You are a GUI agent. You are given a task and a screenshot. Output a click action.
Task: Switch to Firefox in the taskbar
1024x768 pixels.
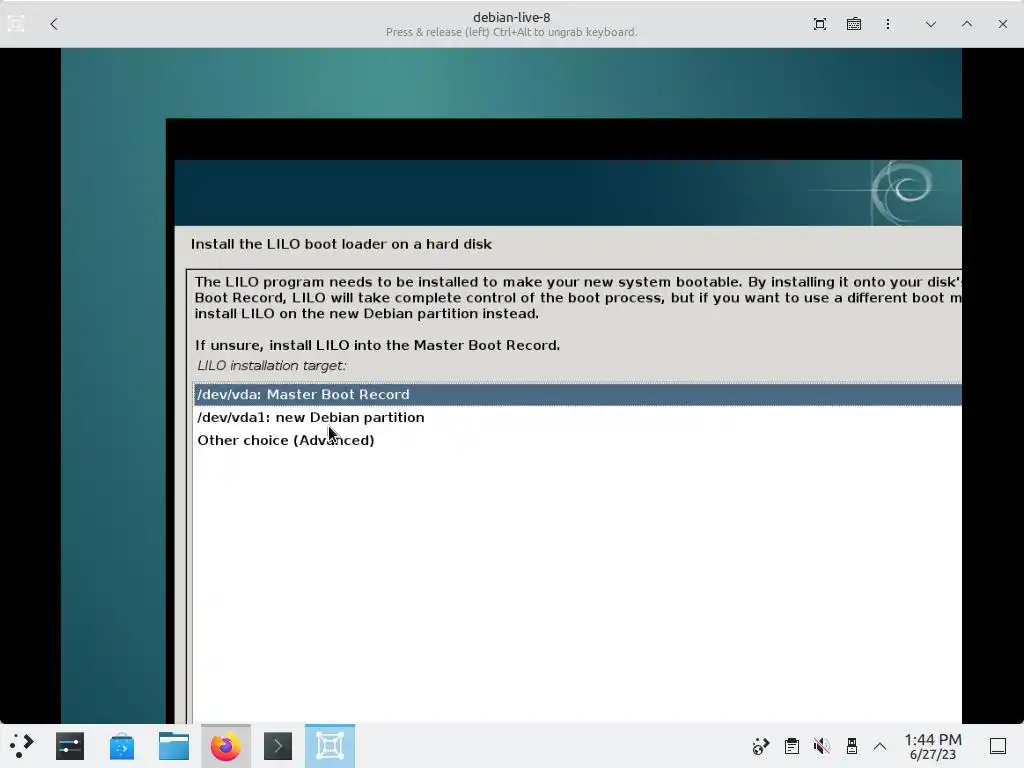(225, 746)
